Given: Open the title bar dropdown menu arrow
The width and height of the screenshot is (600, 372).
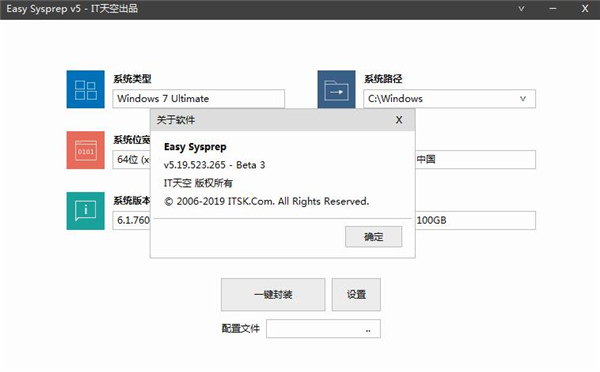Looking at the screenshot, I should (521, 8).
